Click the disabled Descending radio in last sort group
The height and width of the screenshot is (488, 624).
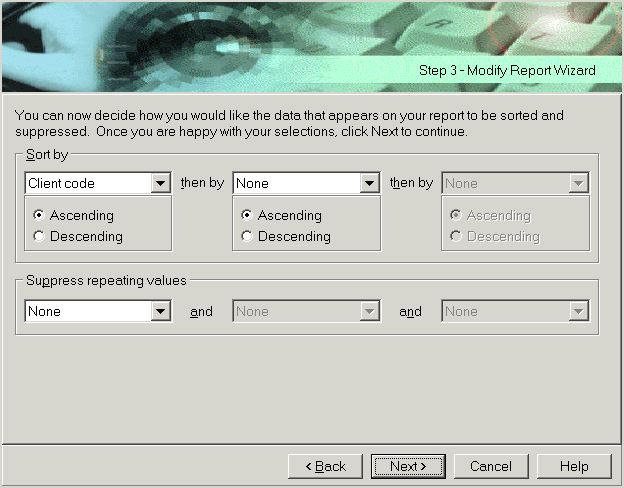click(456, 237)
